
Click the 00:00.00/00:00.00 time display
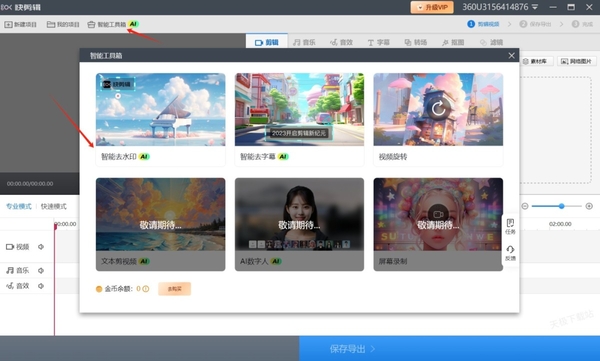click(x=30, y=184)
